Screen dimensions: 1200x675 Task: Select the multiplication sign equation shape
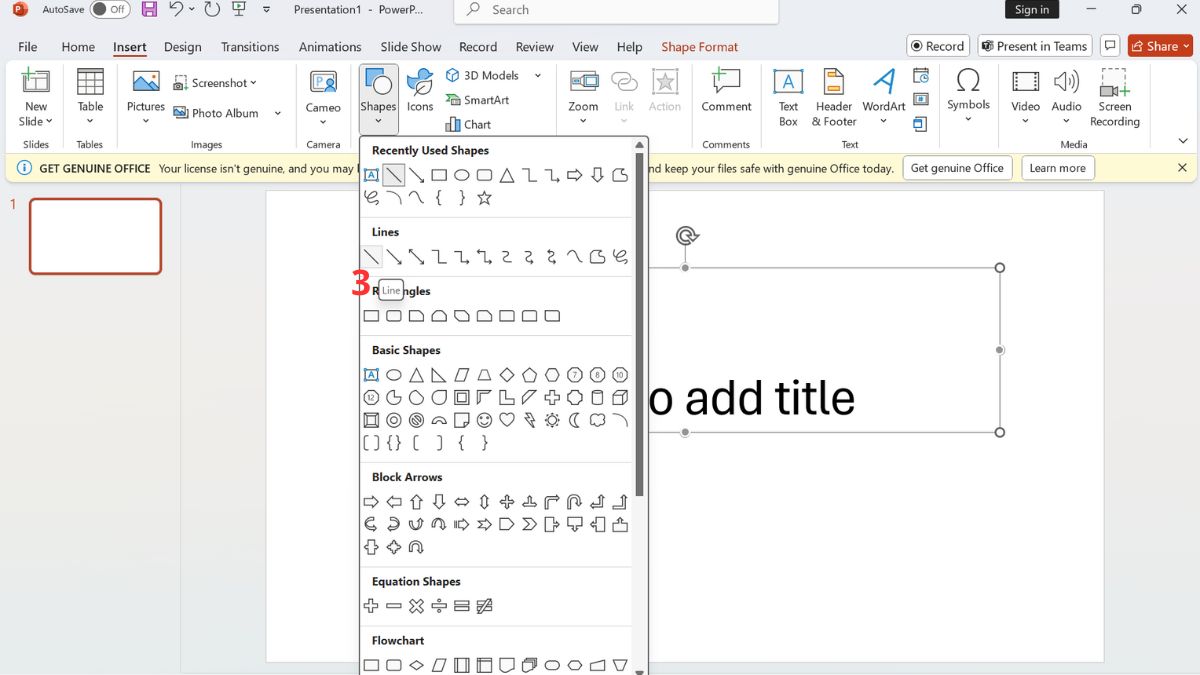(416, 606)
